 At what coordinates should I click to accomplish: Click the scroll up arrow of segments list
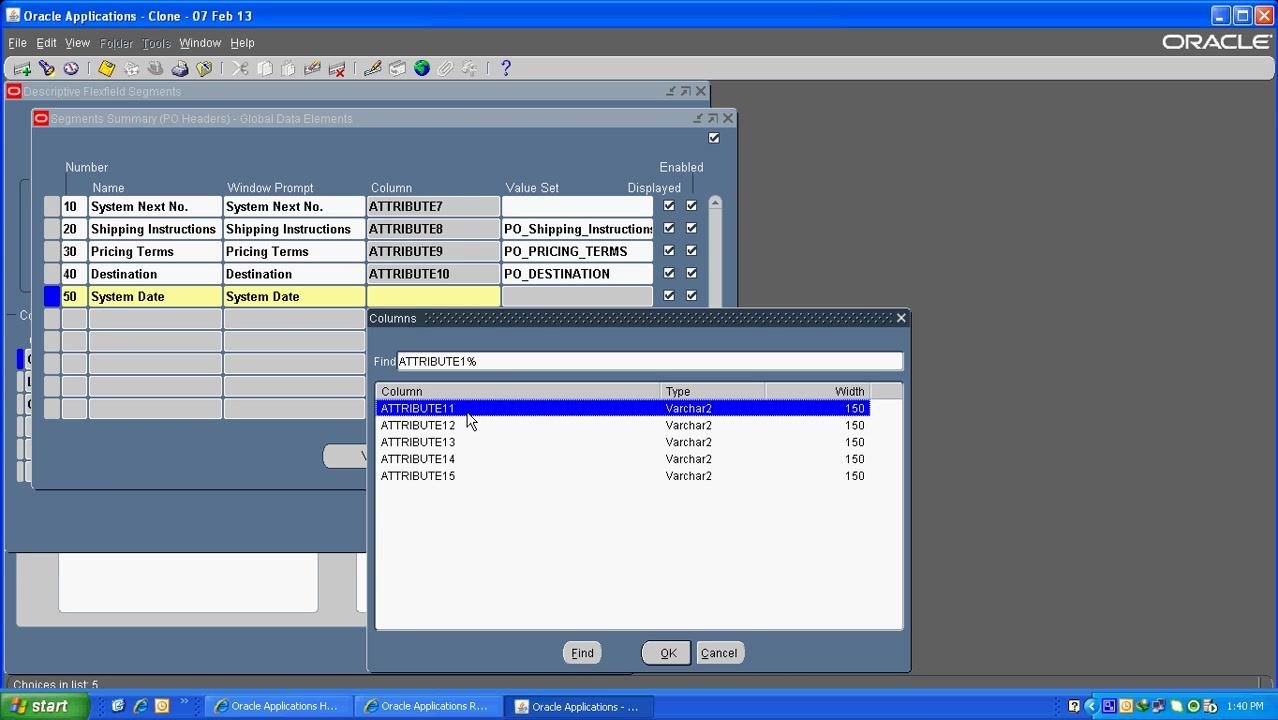click(715, 203)
